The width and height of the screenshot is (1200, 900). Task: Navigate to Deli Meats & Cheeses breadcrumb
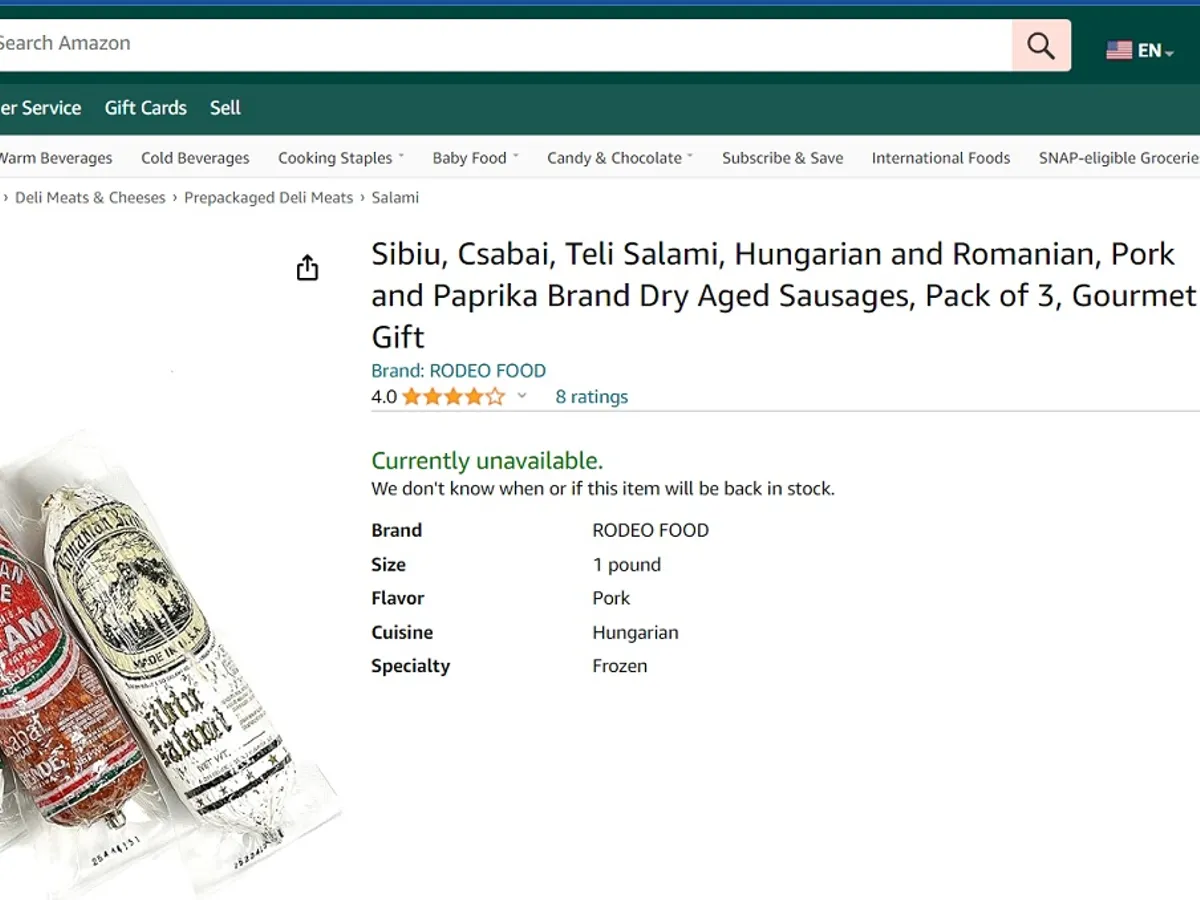(90, 198)
